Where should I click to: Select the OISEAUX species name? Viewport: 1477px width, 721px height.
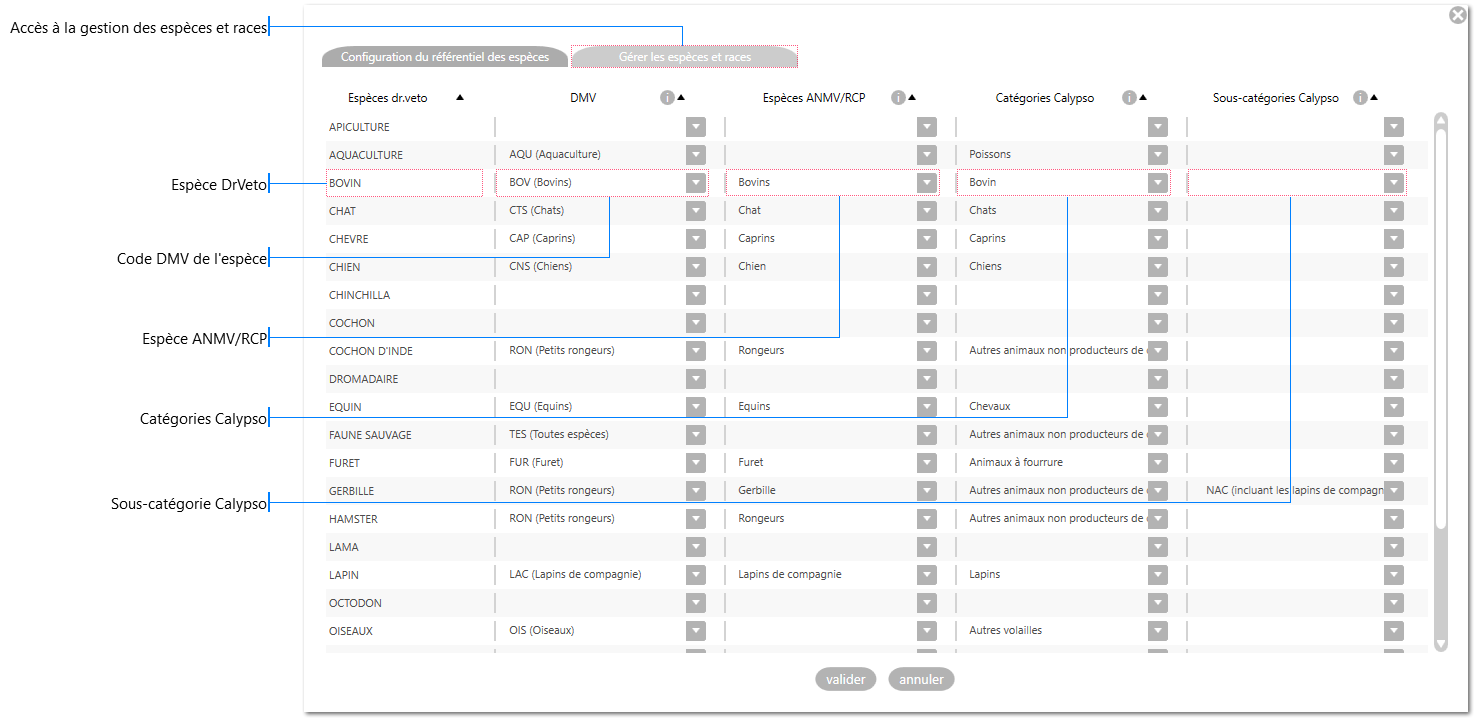351,631
